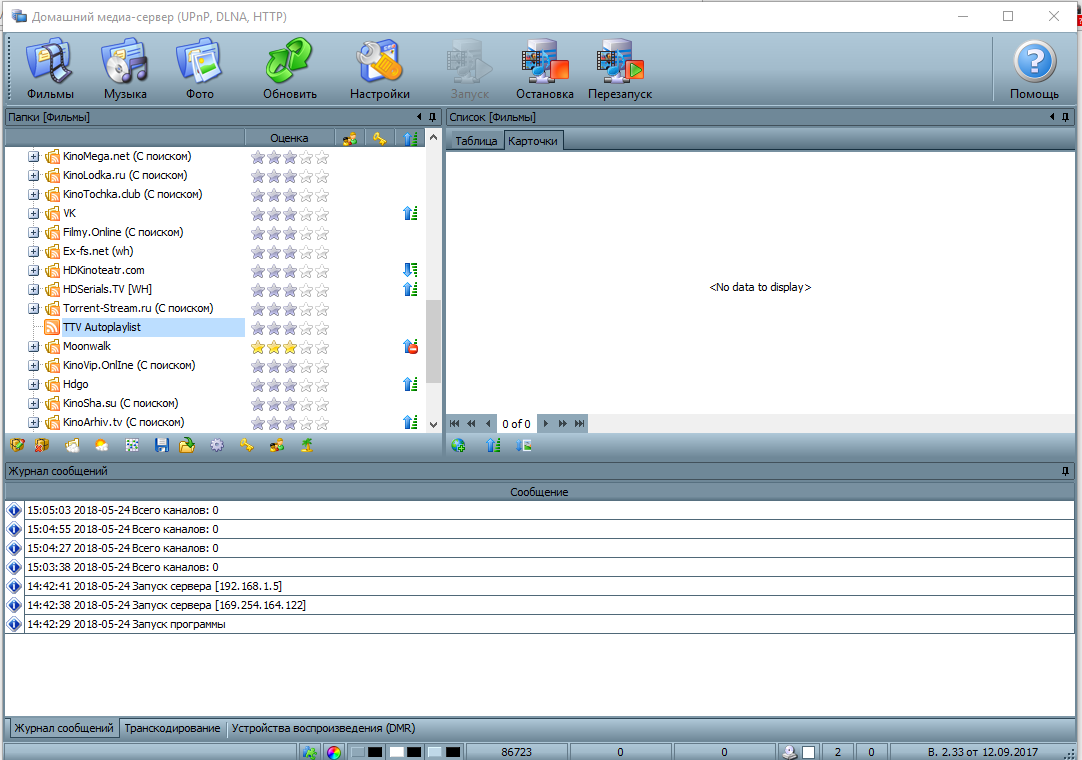Click the Обновить (Refresh) toolbar icon
The image size is (1082, 760).
coord(290,68)
